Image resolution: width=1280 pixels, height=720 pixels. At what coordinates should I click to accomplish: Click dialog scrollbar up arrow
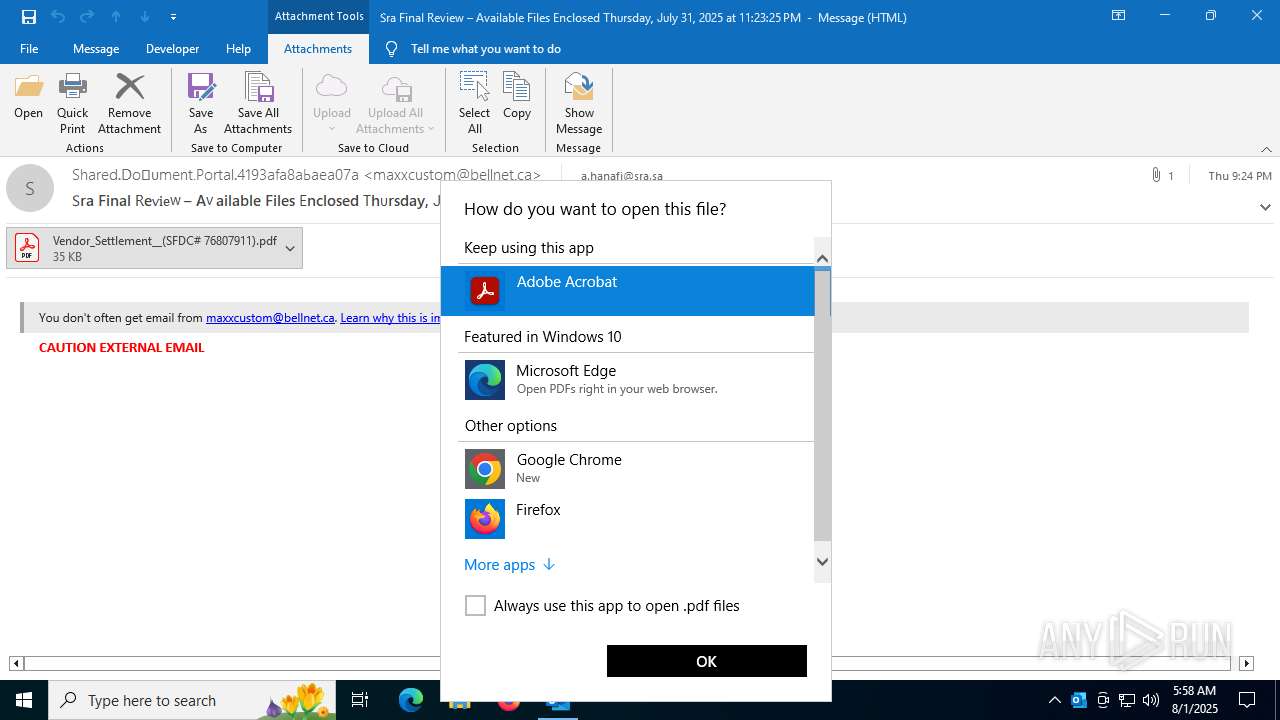point(823,259)
